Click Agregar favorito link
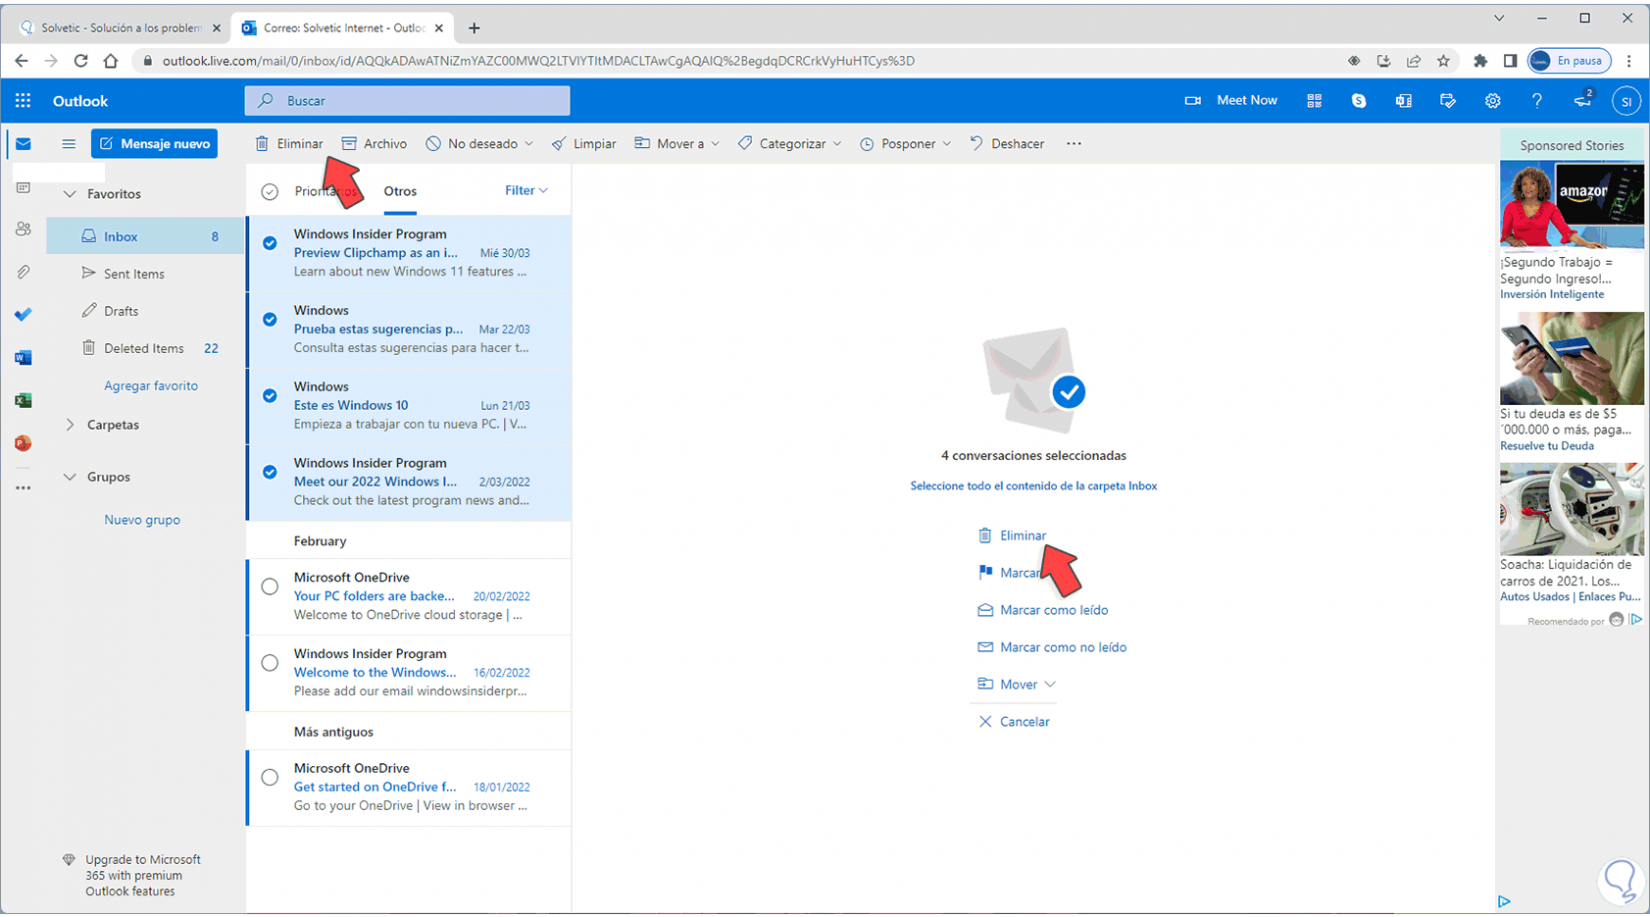The width and height of the screenshot is (1650, 917). [151, 386]
